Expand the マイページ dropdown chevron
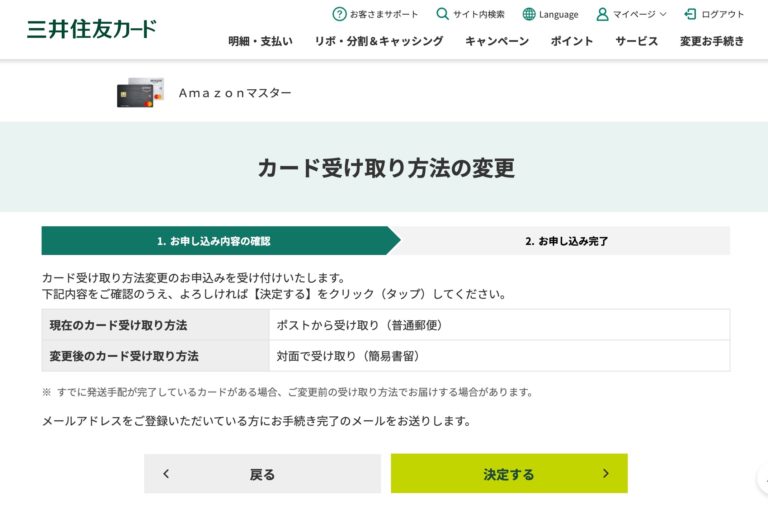768x511 pixels. point(663,15)
